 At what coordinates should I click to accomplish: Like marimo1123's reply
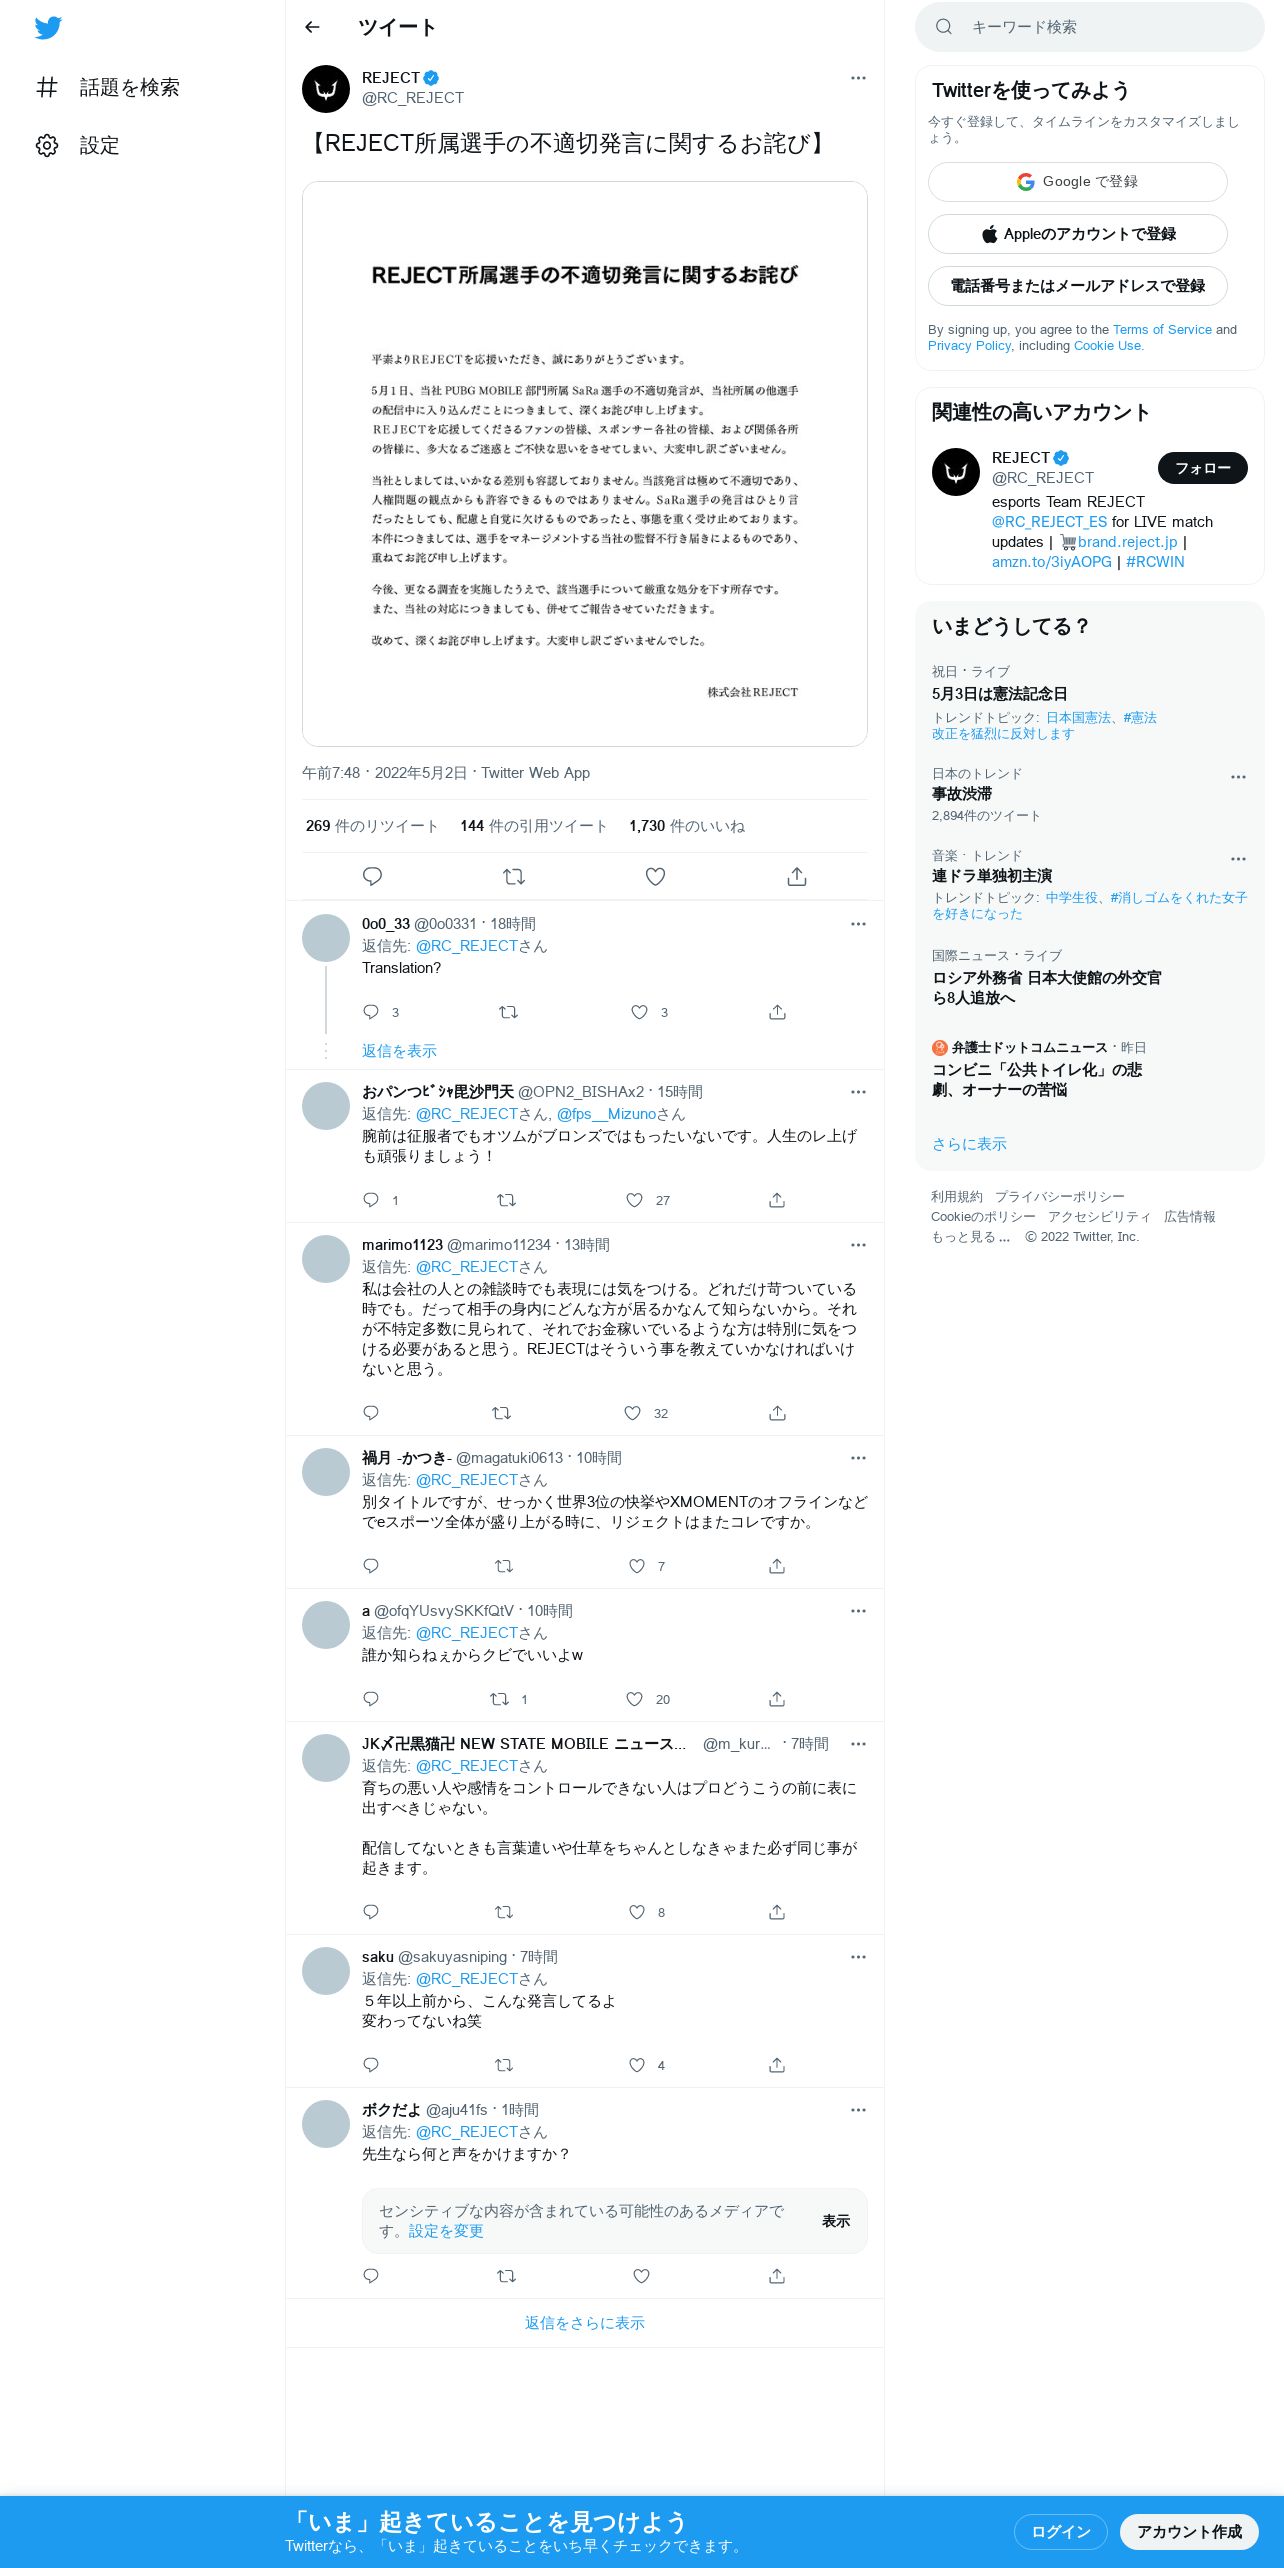tap(632, 1413)
